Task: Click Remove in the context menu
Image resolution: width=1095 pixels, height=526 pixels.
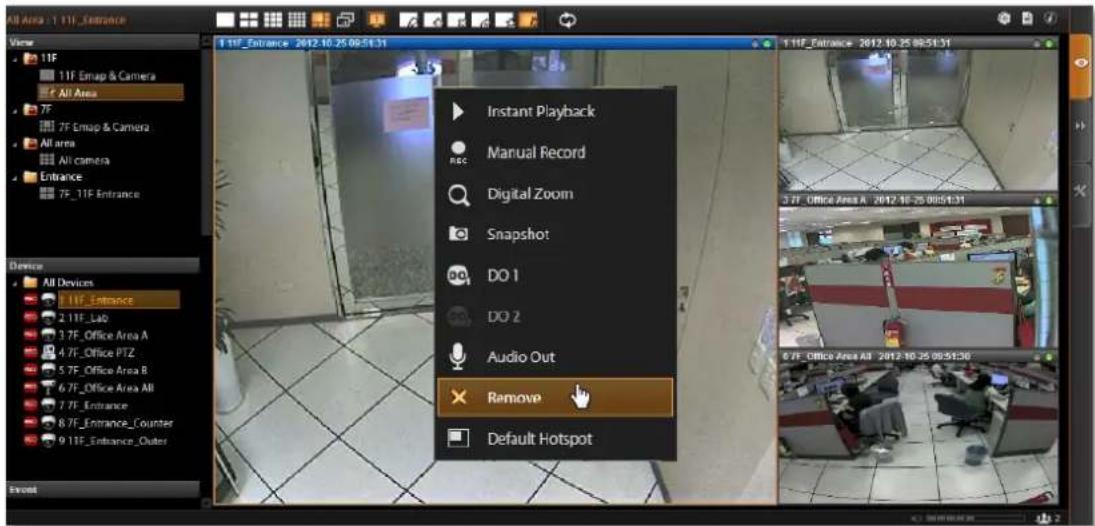Action: click(556, 397)
